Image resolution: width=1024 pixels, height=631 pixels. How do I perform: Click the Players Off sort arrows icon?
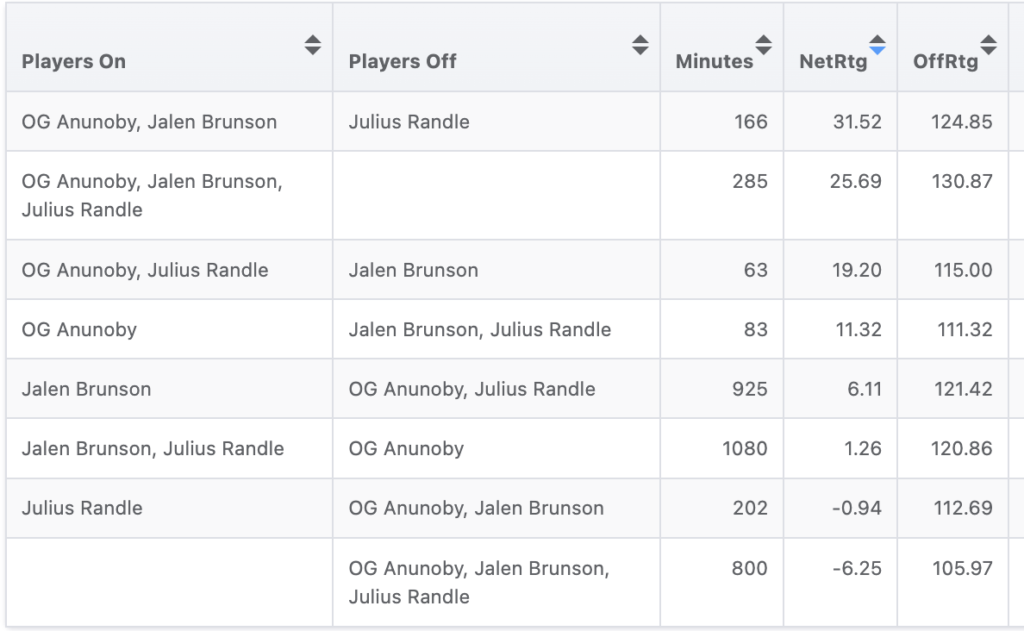[640, 45]
